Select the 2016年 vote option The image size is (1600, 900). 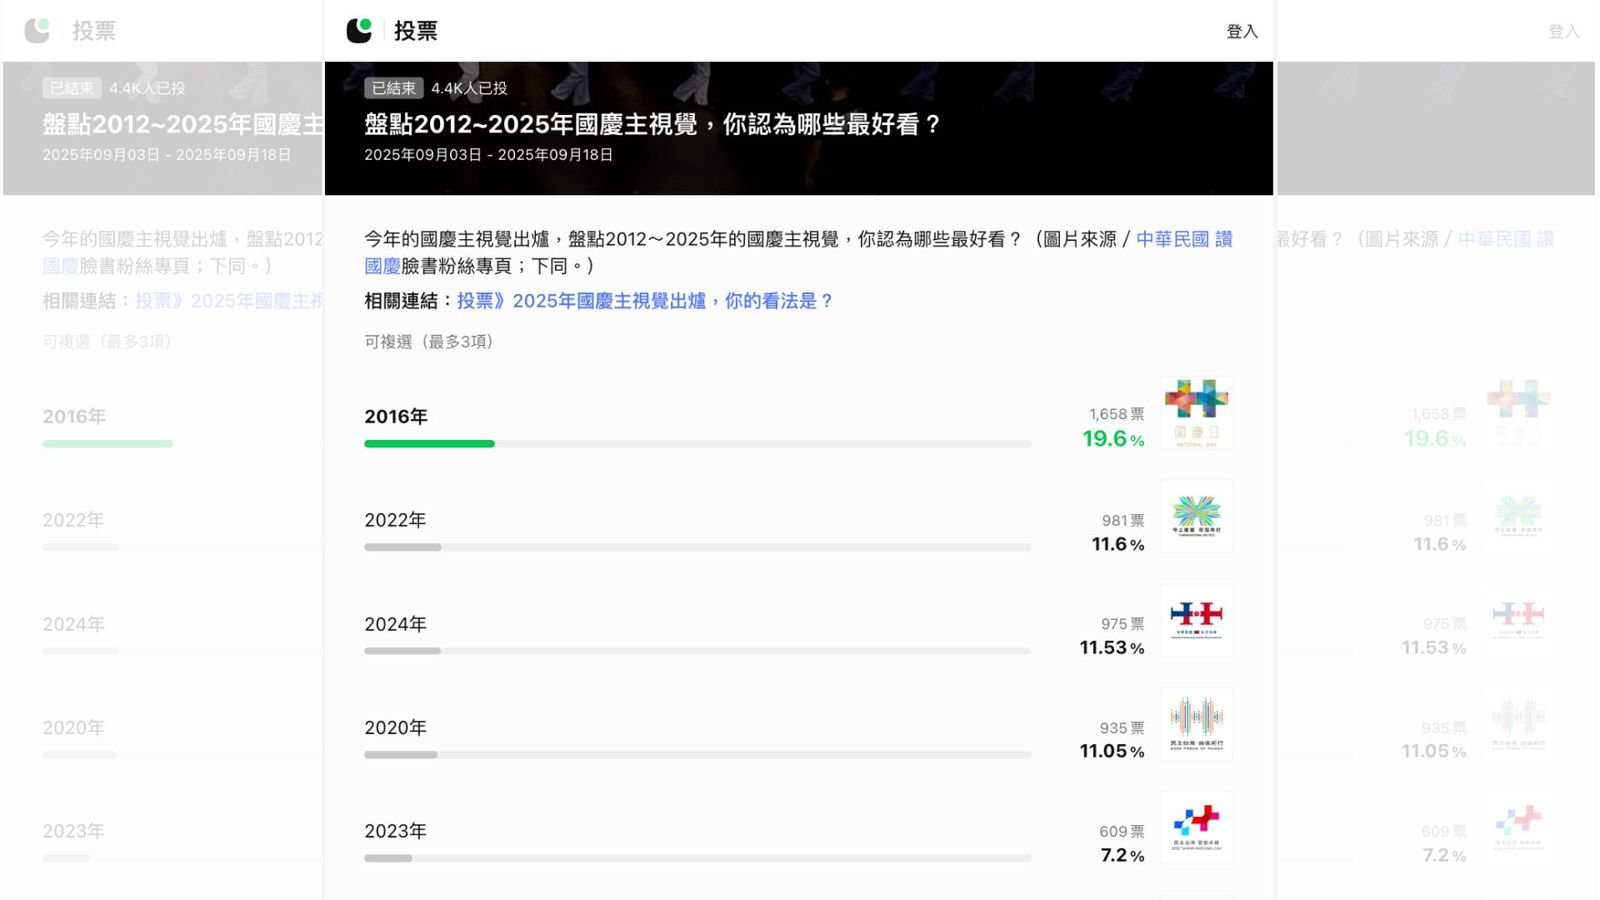(396, 416)
